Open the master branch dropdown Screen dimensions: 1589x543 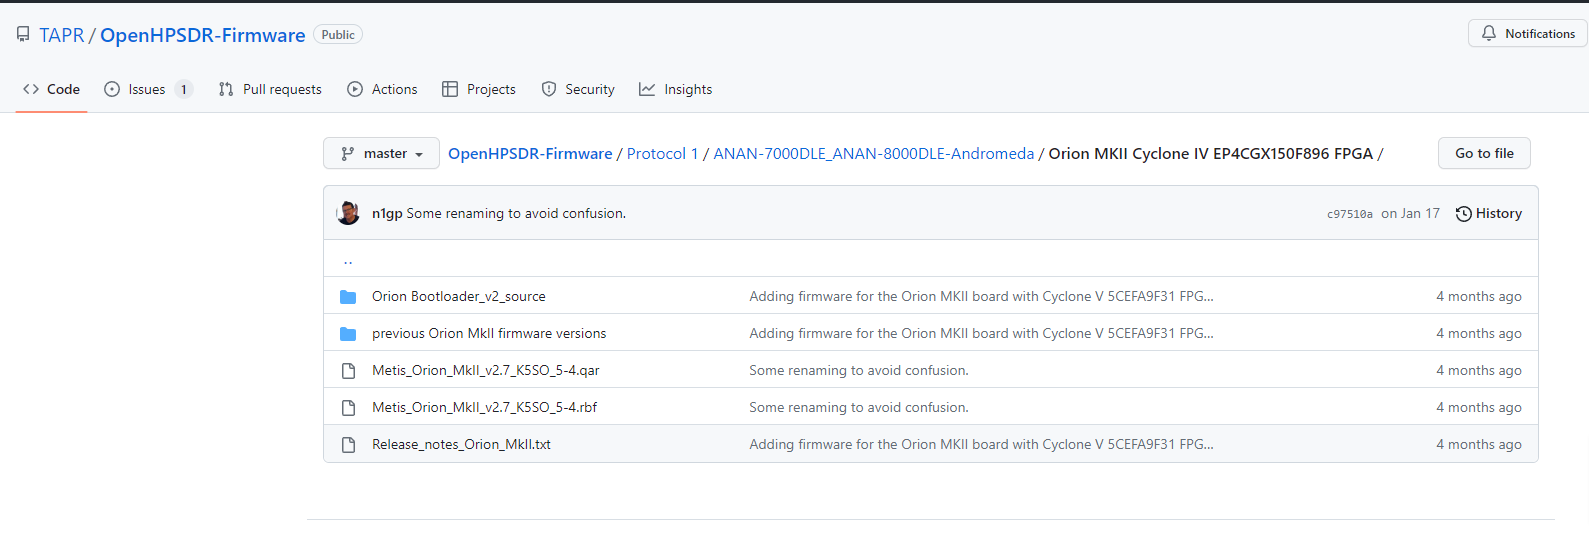pos(381,153)
